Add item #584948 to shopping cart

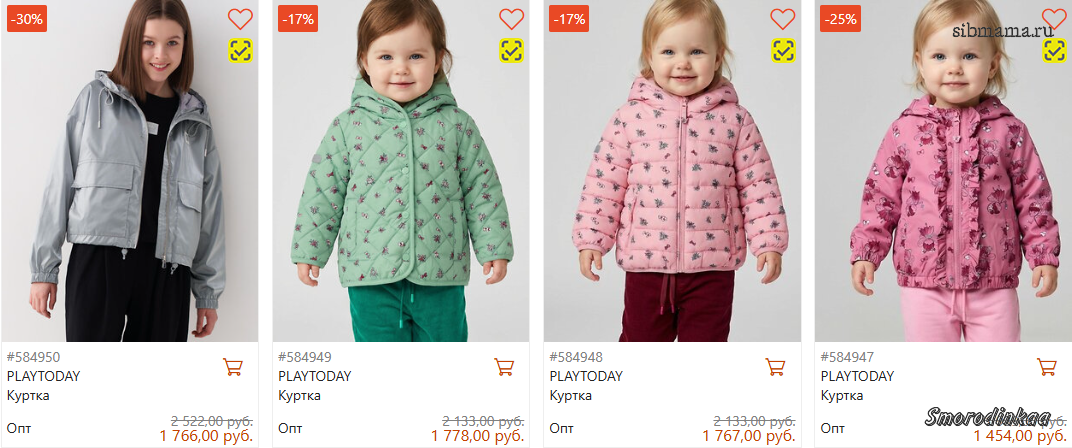(775, 367)
